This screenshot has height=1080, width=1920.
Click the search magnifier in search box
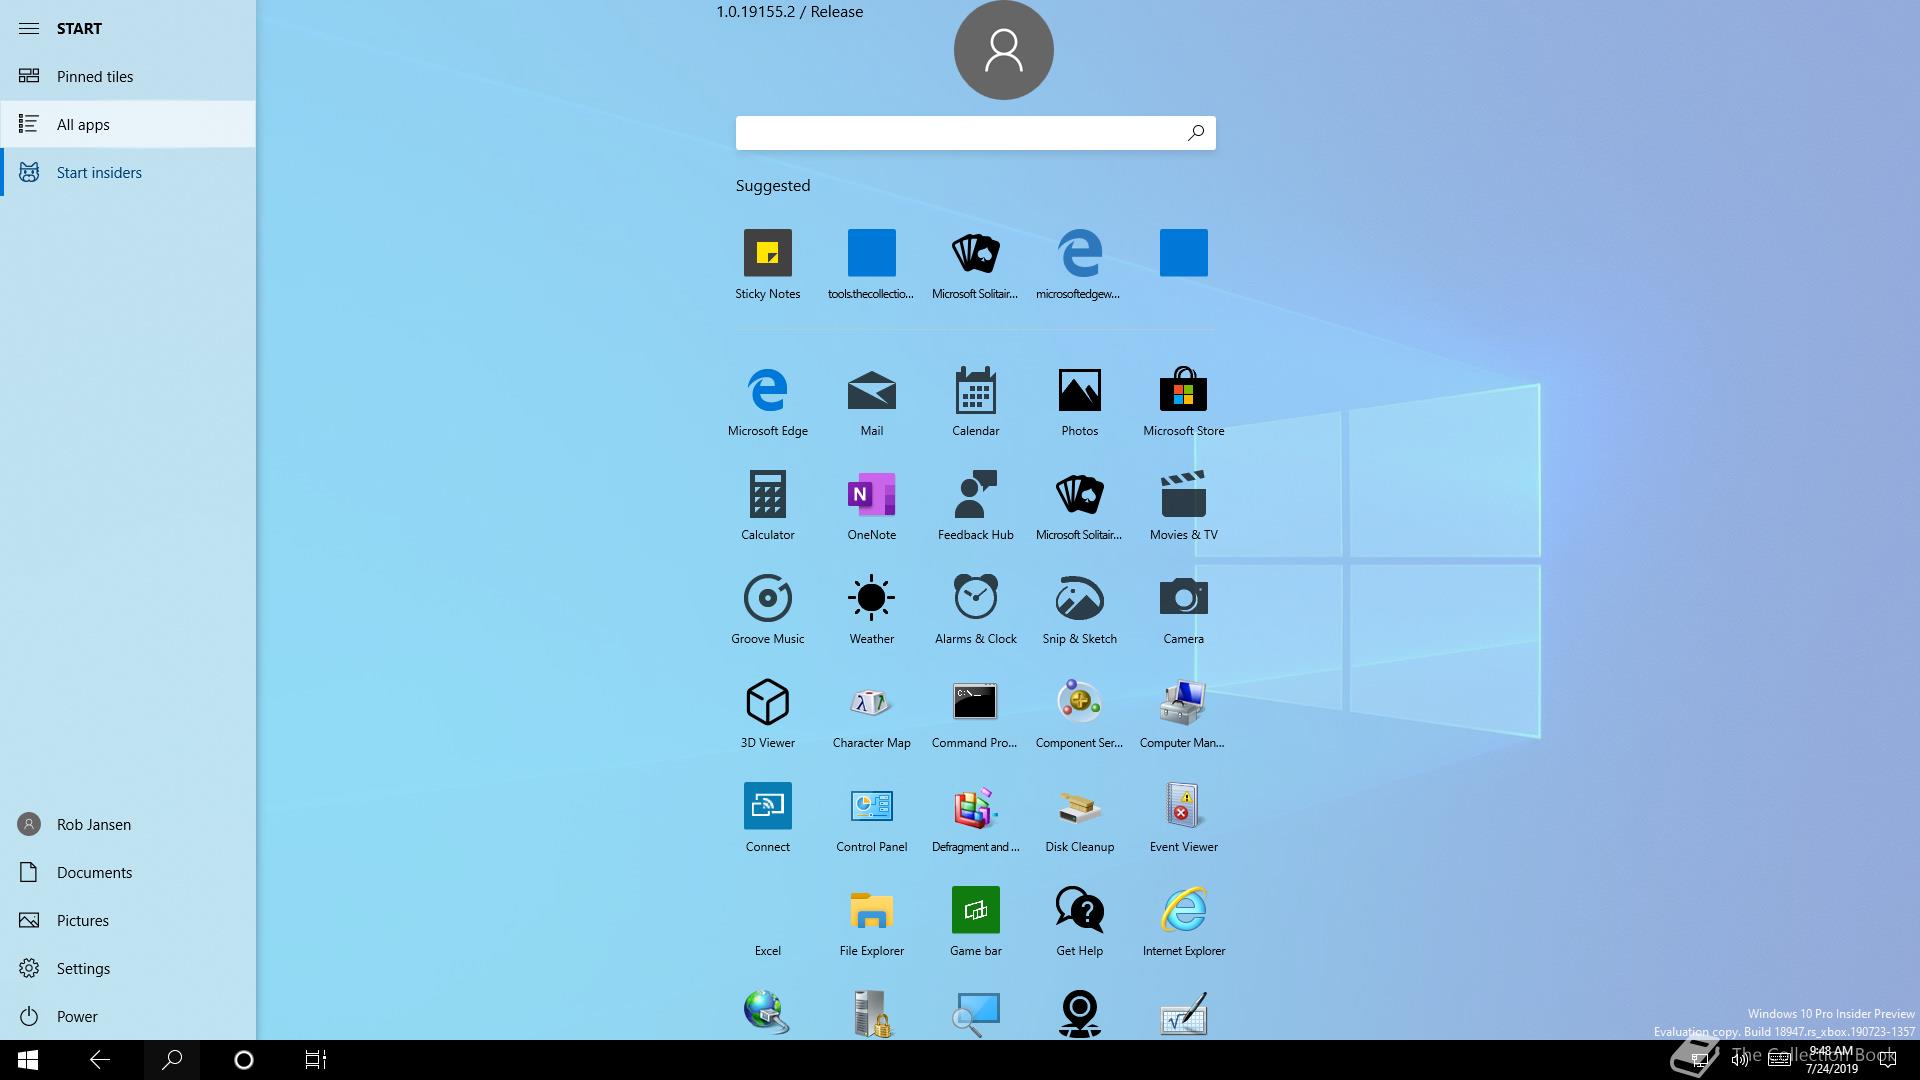(x=1195, y=133)
